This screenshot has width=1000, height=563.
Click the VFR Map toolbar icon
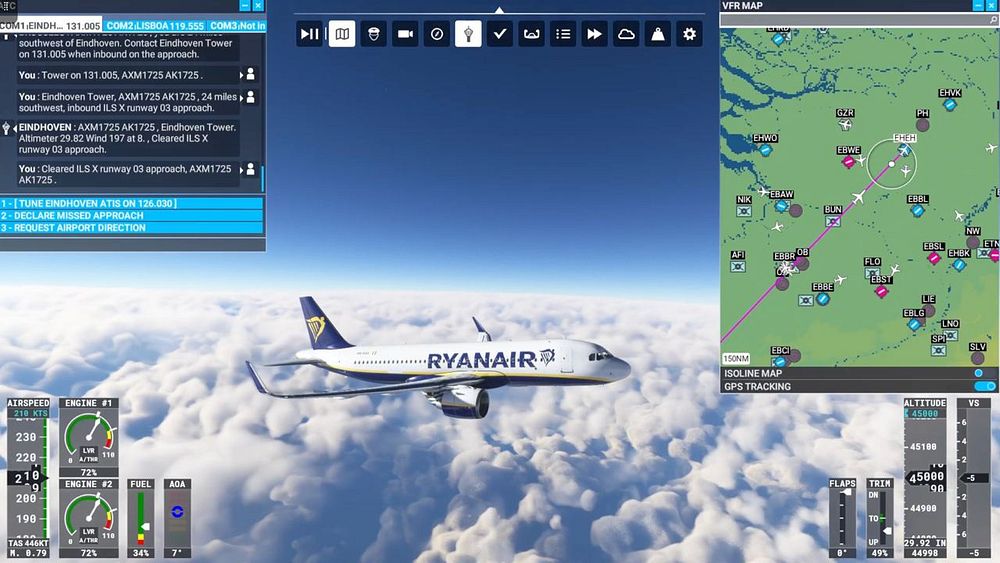[x=342, y=34]
